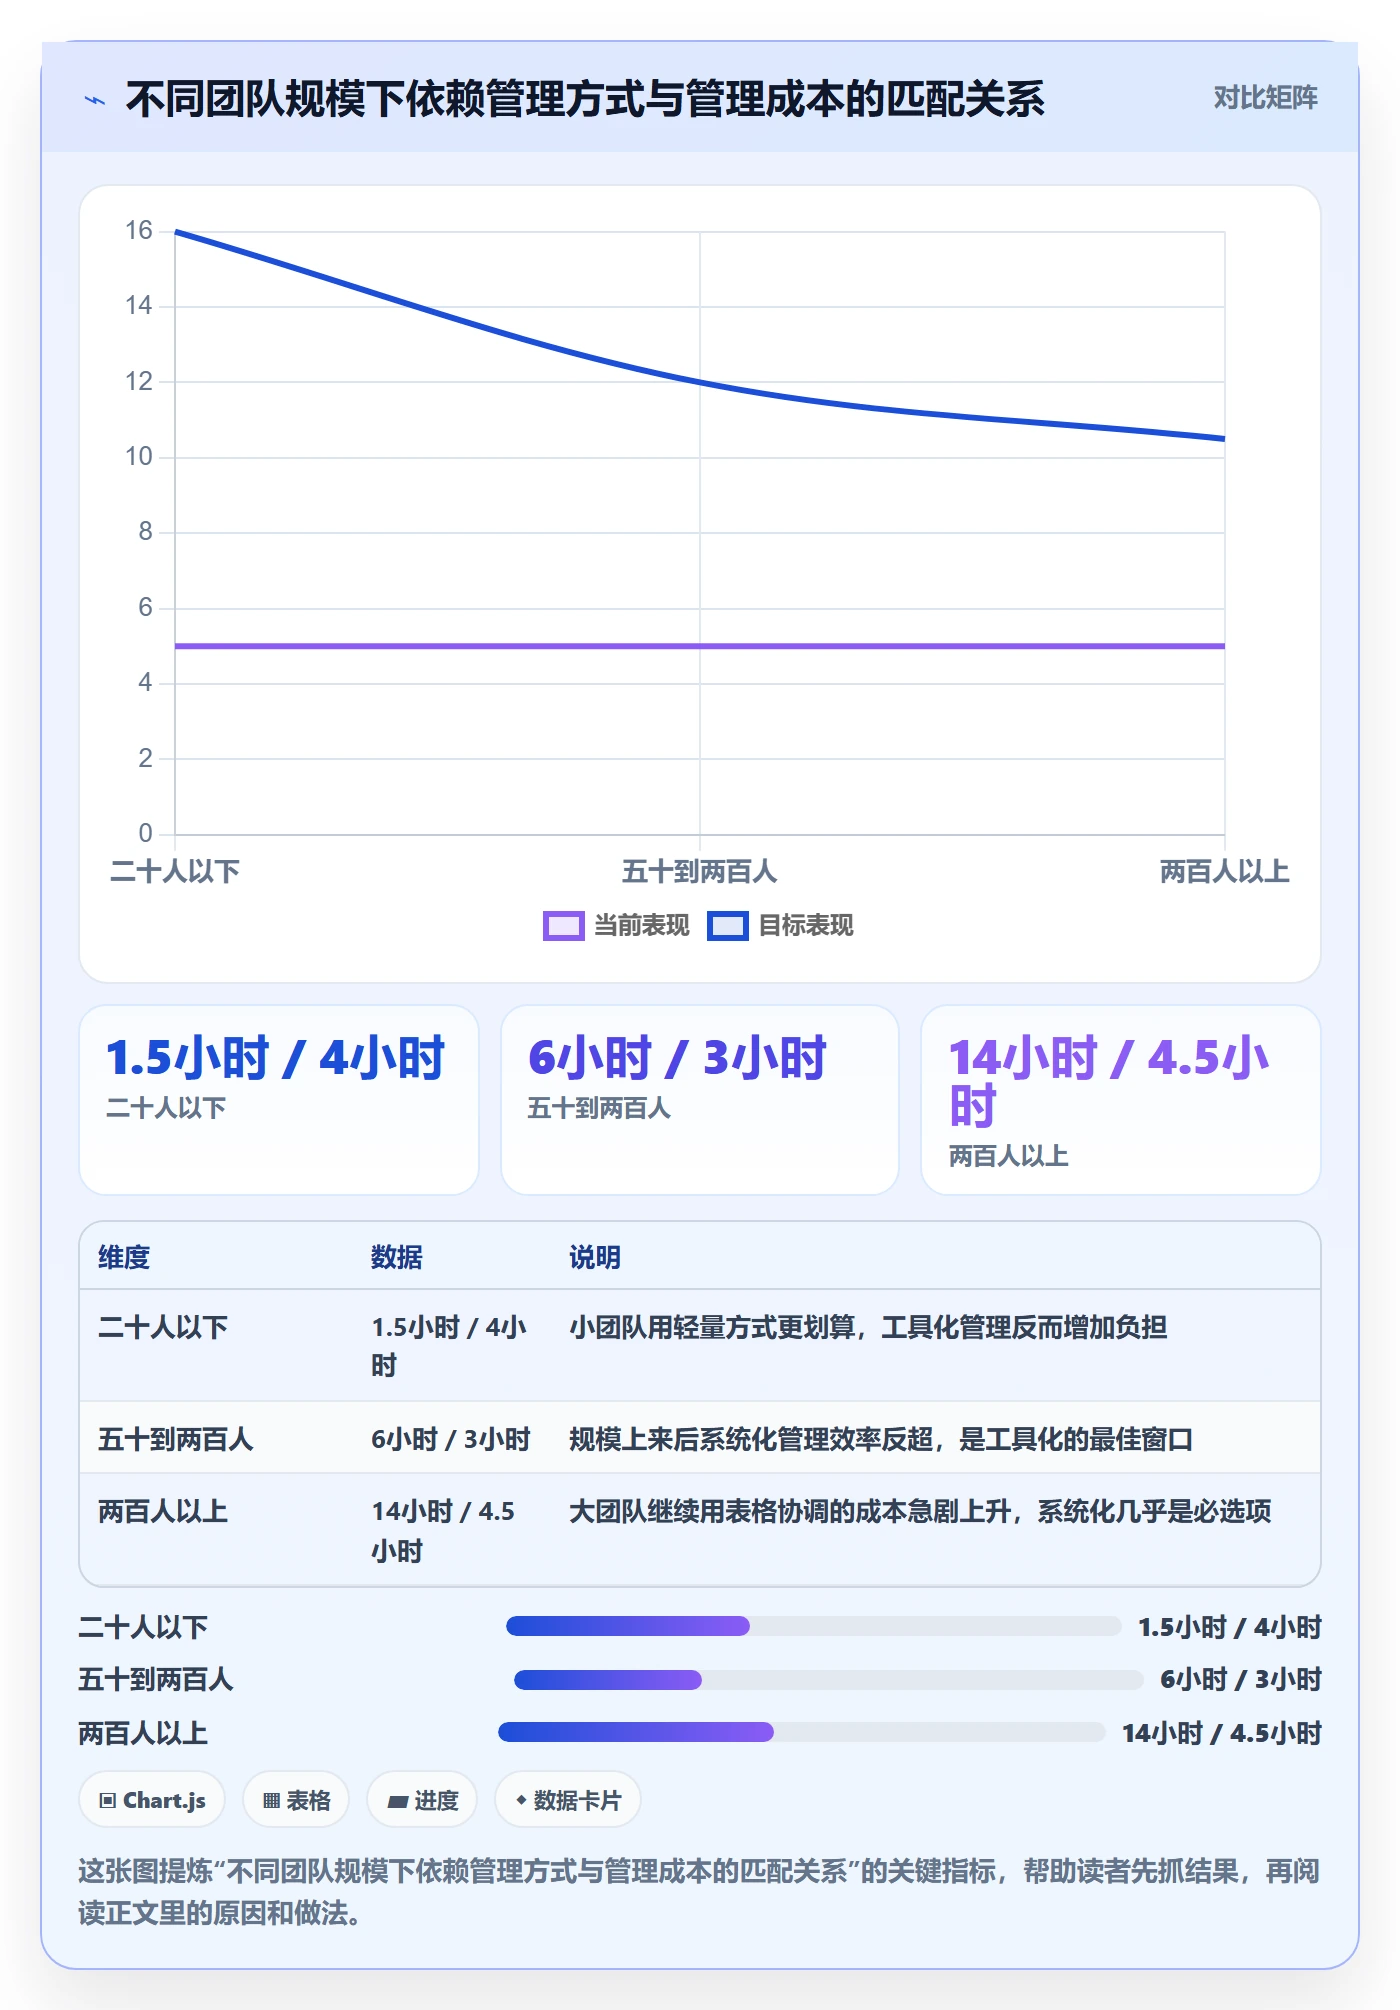Select the 进度 tag chip
This screenshot has height=2010, width=1400.
(422, 1800)
